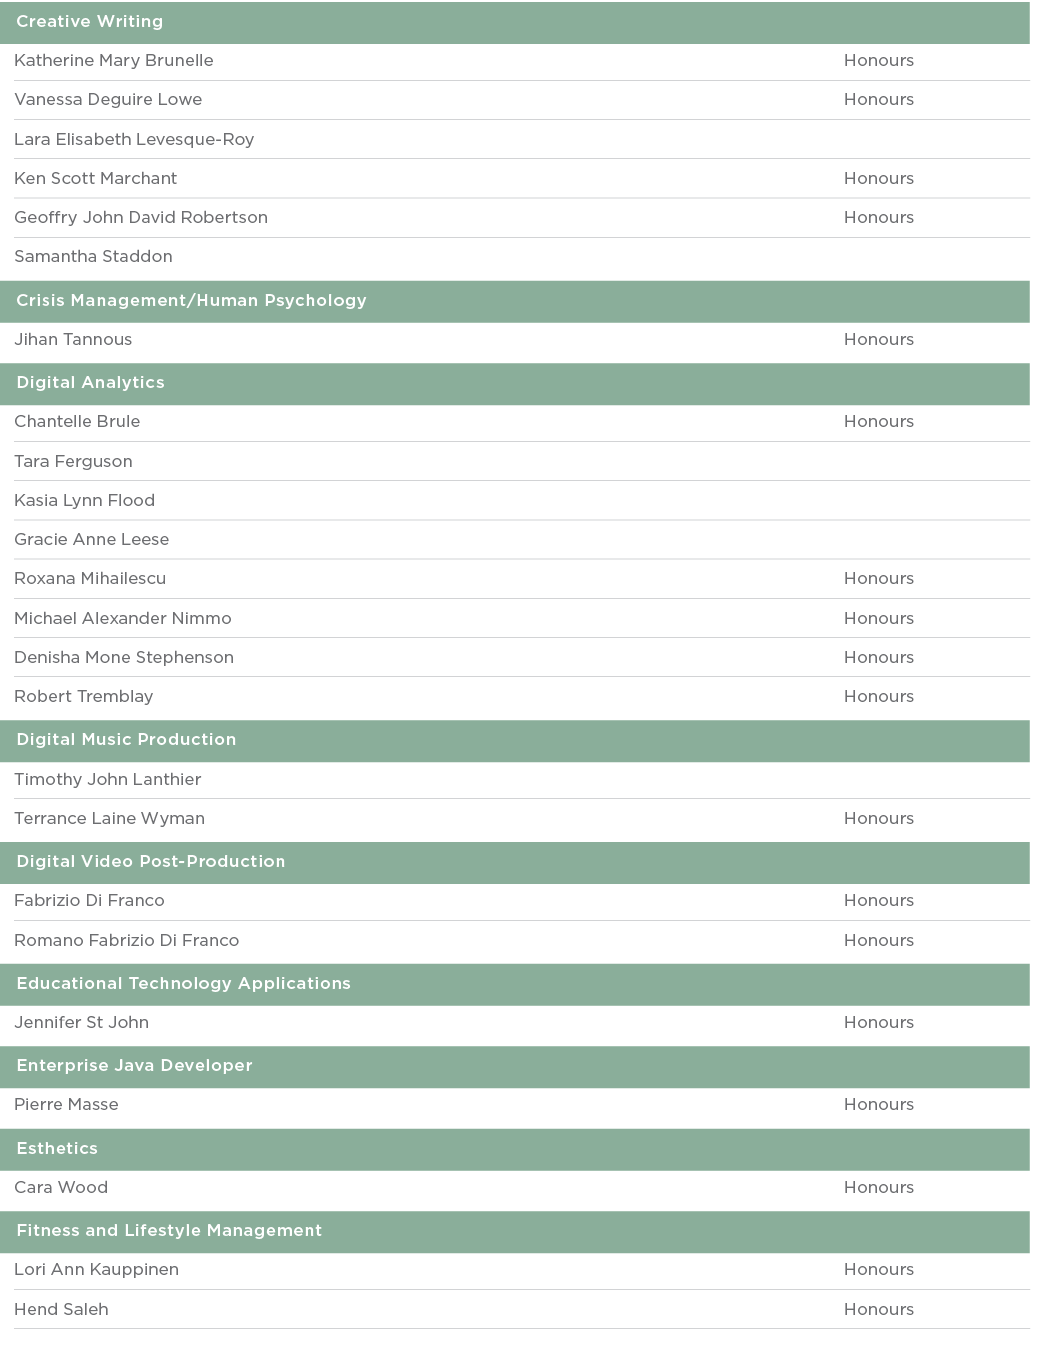Select the name Katherine Mary Brunelle

pyautogui.click(x=113, y=61)
